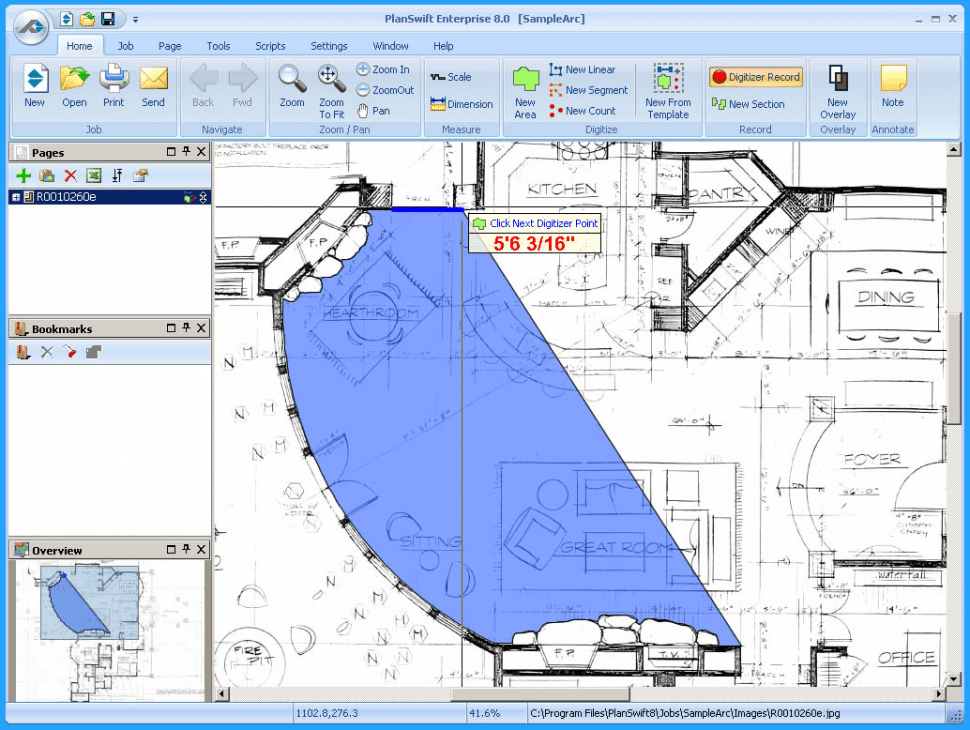Click the R0010260e.jpg file path in status bar
This screenshot has width=970, height=730.
(x=685, y=713)
